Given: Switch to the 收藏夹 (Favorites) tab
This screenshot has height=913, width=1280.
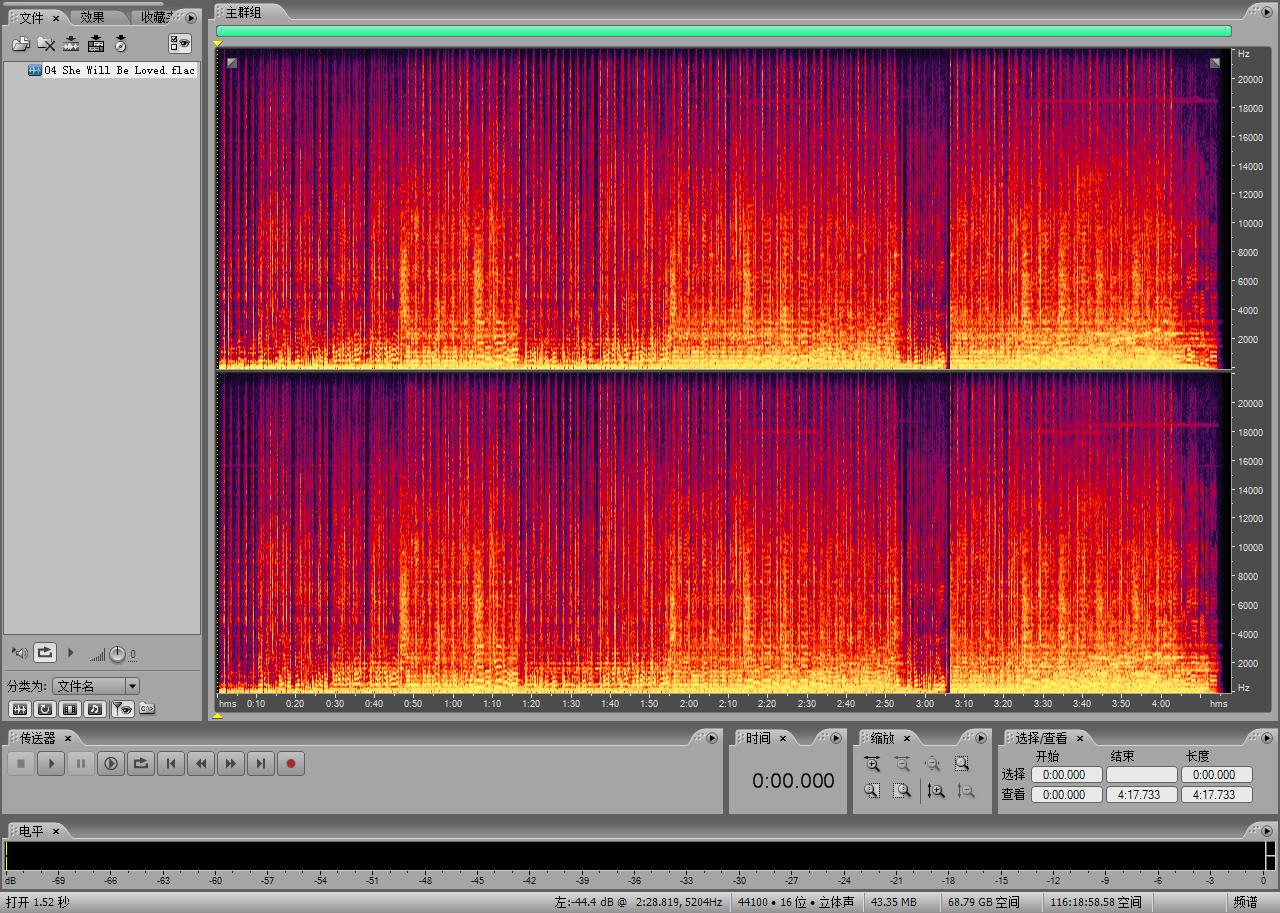Looking at the screenshot, I should tap(154, 17).
